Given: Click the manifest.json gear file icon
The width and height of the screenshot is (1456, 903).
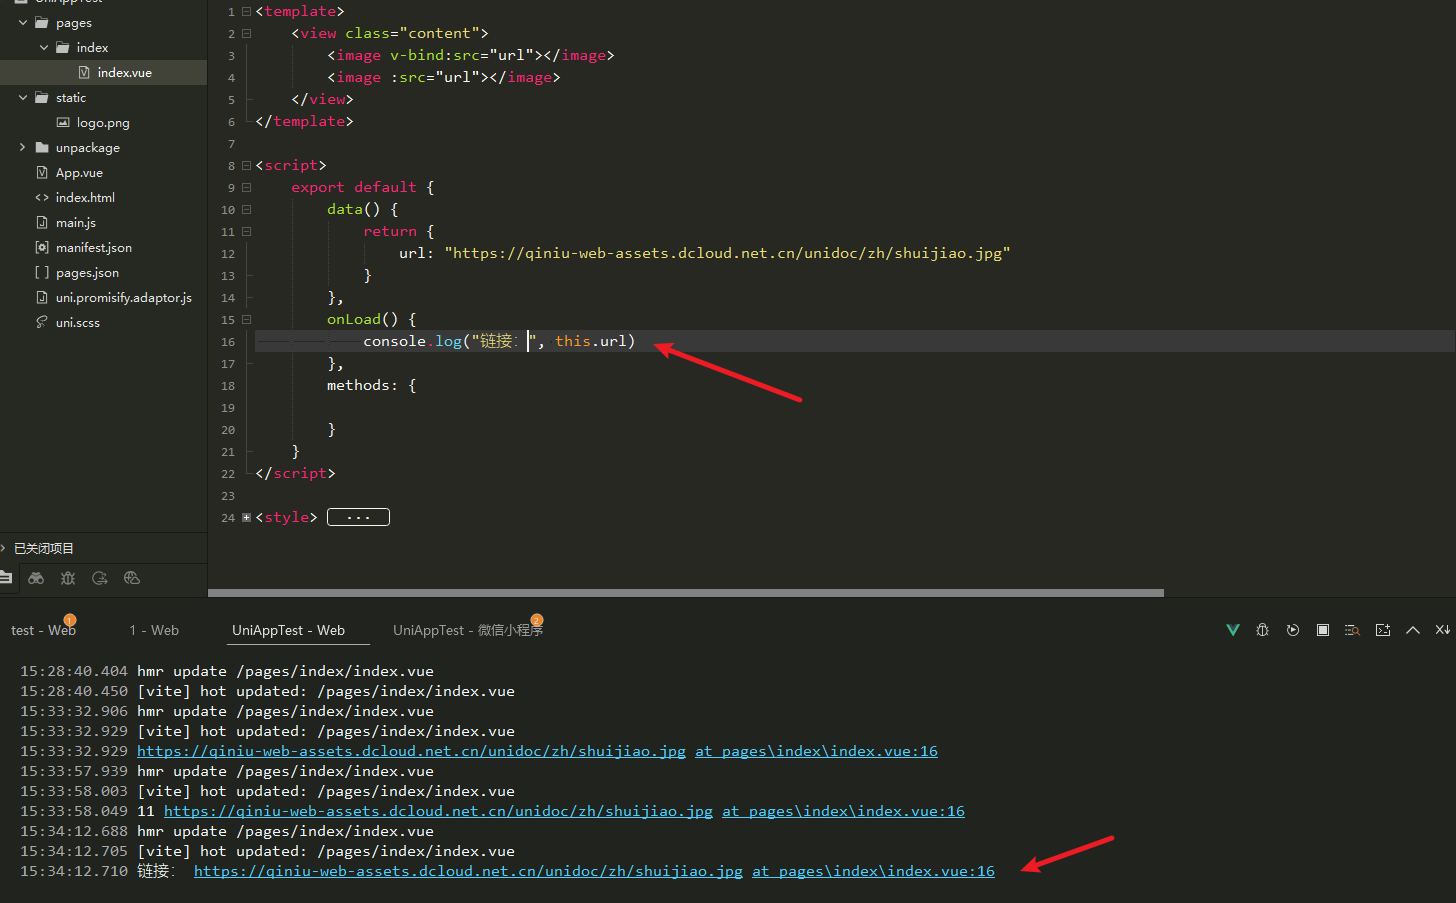Looking at the screenshot, I should click(42, 247).
